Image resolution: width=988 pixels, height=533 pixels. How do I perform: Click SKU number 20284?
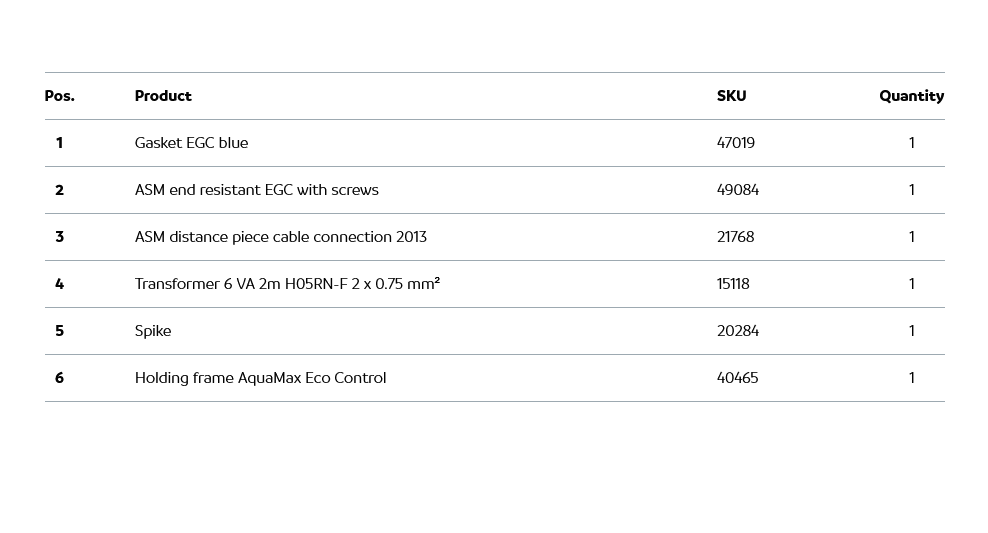738,331
